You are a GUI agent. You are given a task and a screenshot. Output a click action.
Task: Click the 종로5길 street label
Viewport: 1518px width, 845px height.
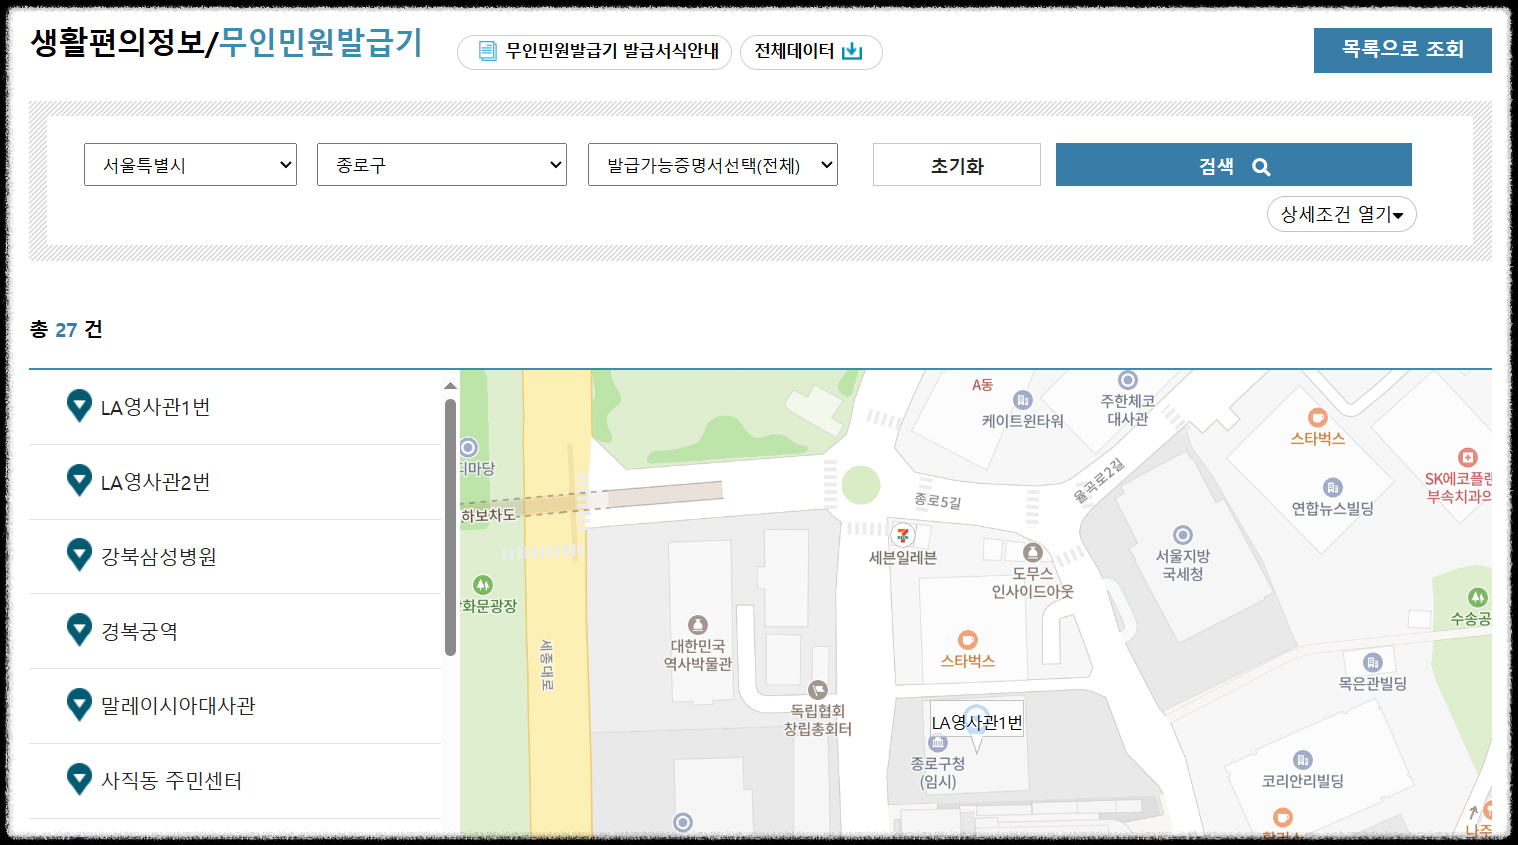937,501
